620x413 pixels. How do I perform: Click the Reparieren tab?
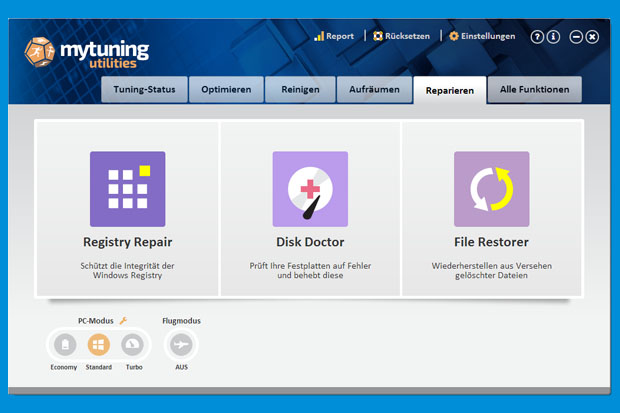click(x=450, y=91)
